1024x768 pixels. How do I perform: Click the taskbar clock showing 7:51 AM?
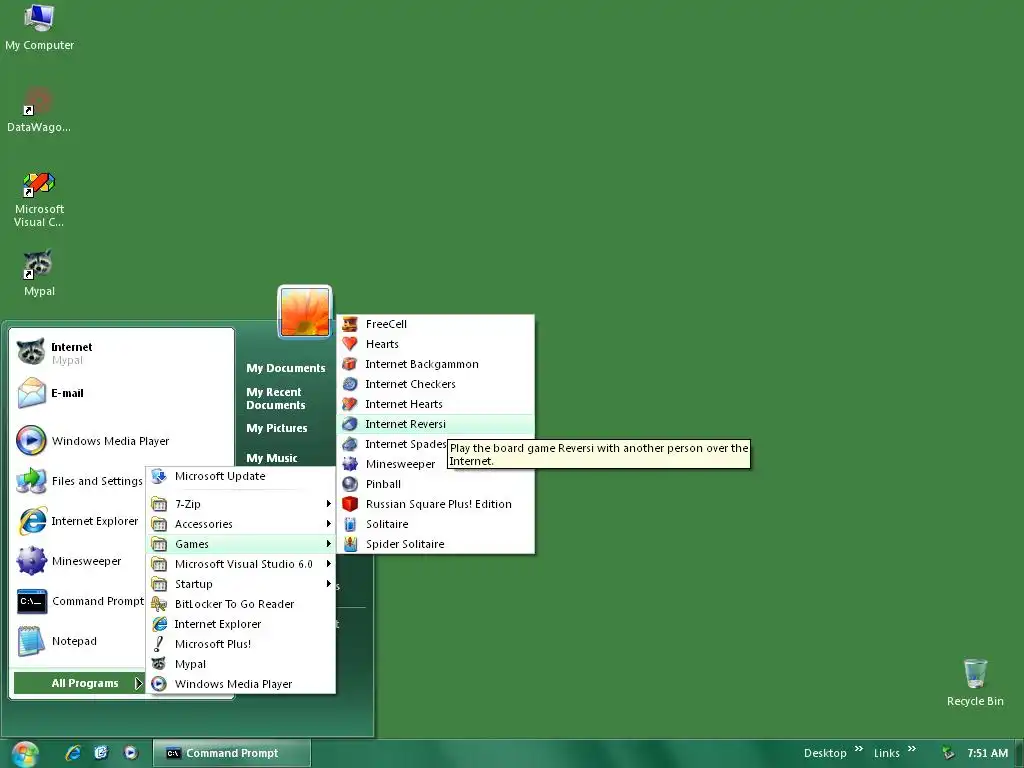click(987, 753)
